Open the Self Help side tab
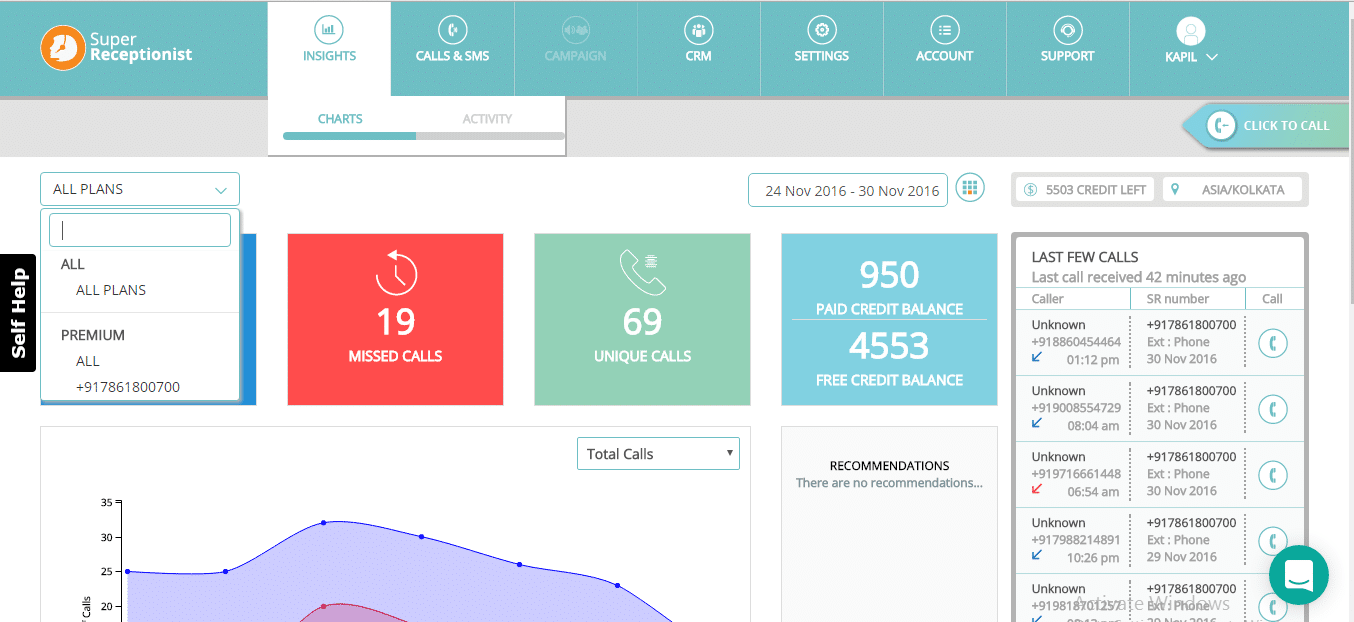1354x622 pixels. click(x=18, y=313)
